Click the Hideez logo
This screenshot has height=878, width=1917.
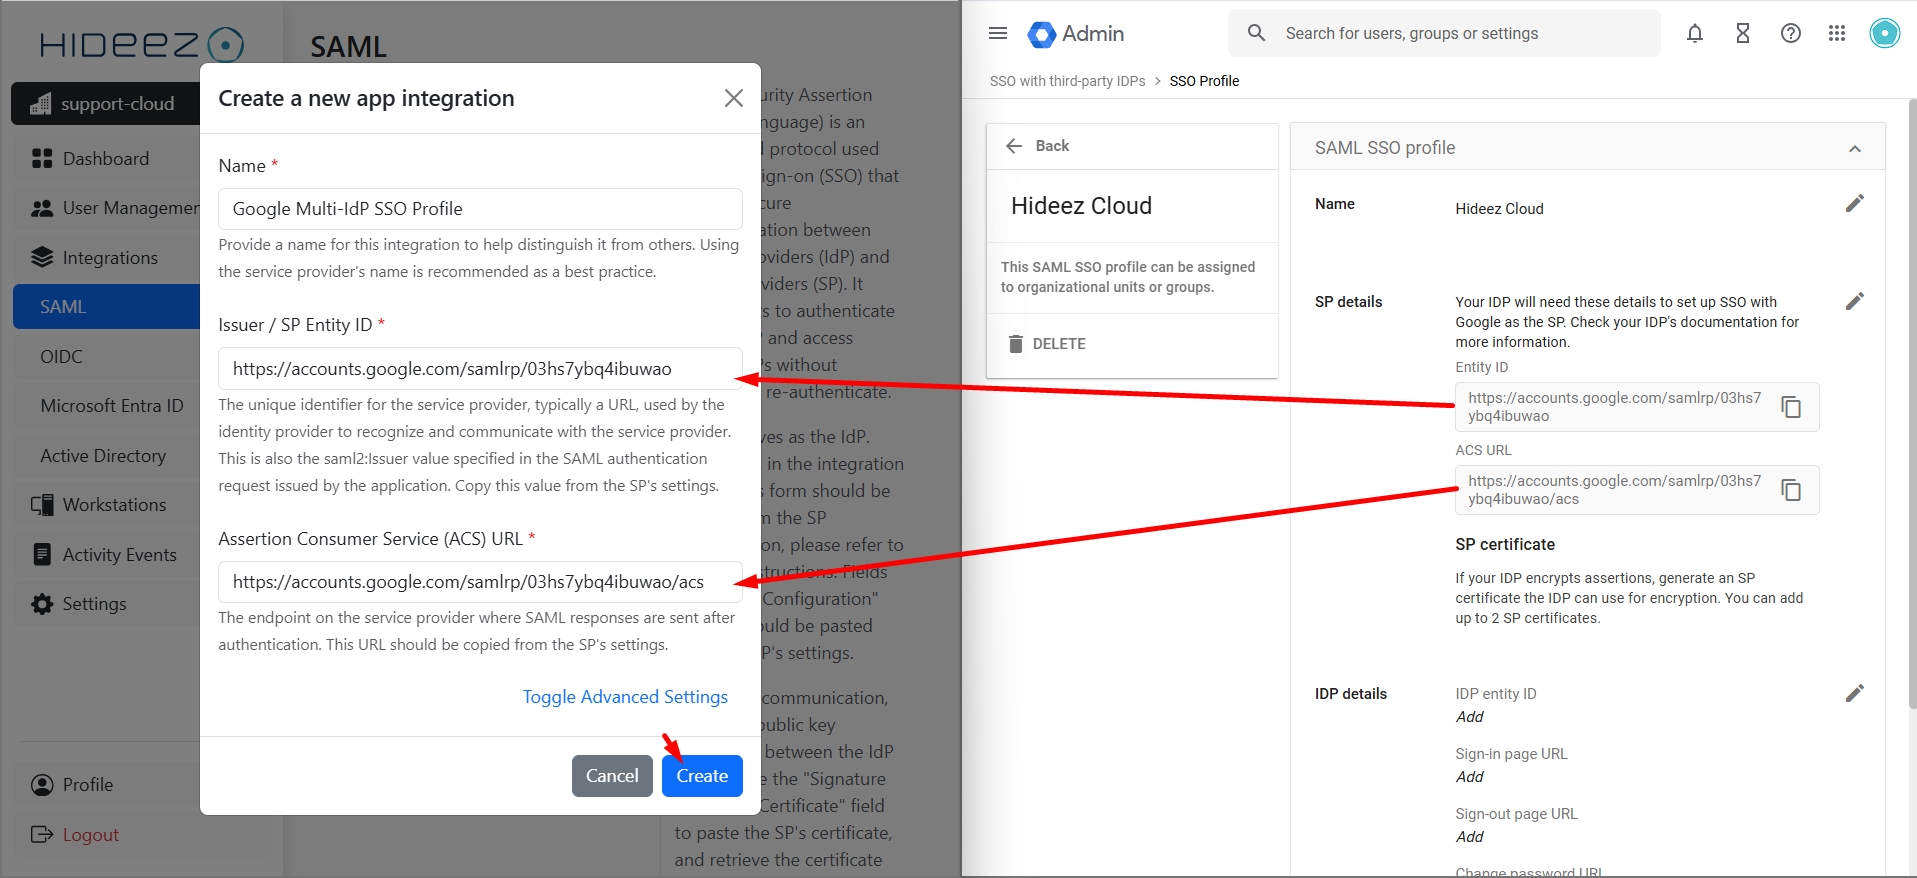[142, 44]
